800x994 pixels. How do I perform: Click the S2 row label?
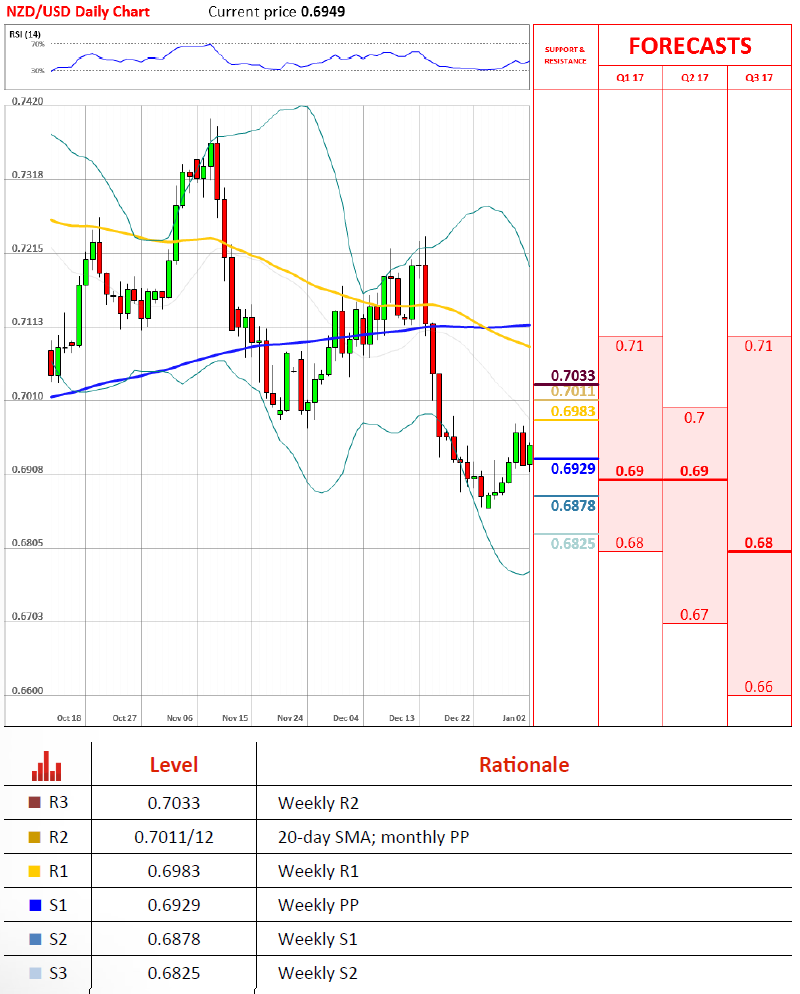click(58, 939)
